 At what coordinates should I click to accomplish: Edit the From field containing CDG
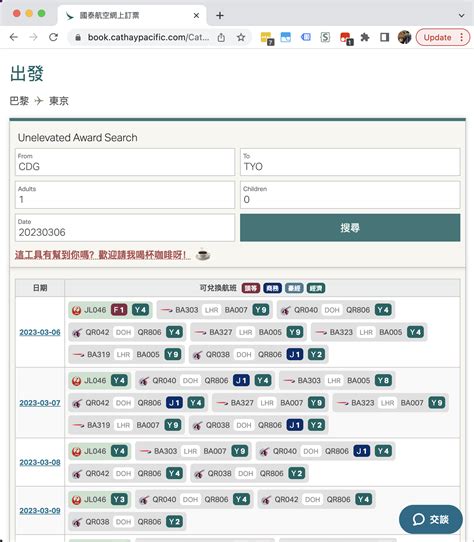[125, 162]
